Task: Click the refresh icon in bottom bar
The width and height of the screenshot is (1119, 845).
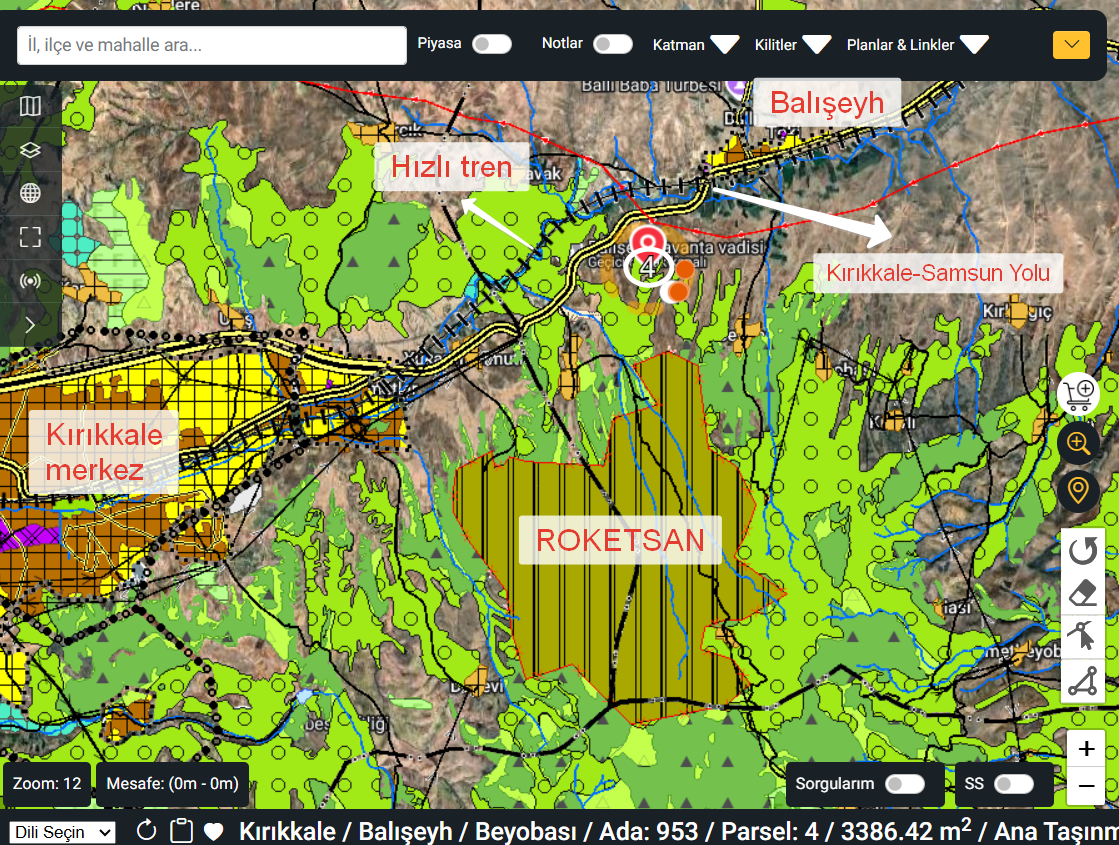Action: pos(146,830)
